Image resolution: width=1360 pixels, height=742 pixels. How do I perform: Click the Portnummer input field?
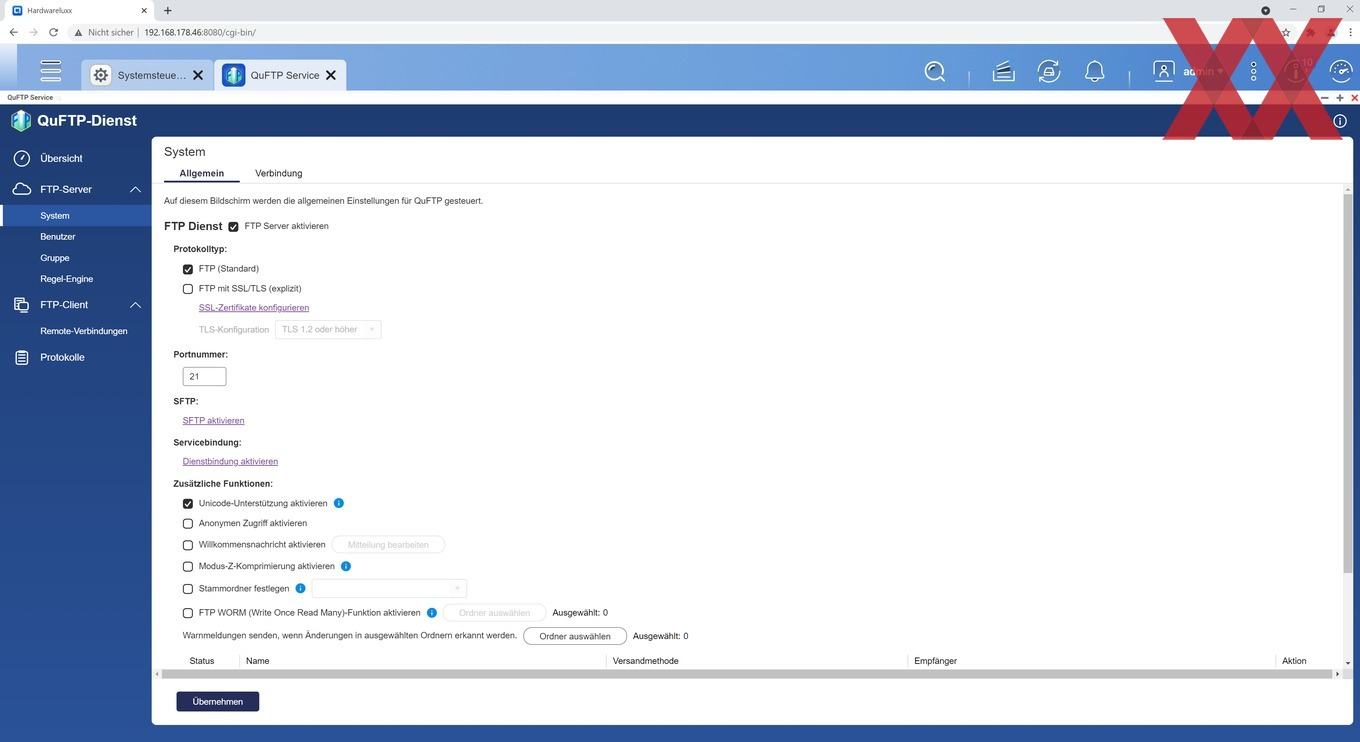tap(204, 377)
